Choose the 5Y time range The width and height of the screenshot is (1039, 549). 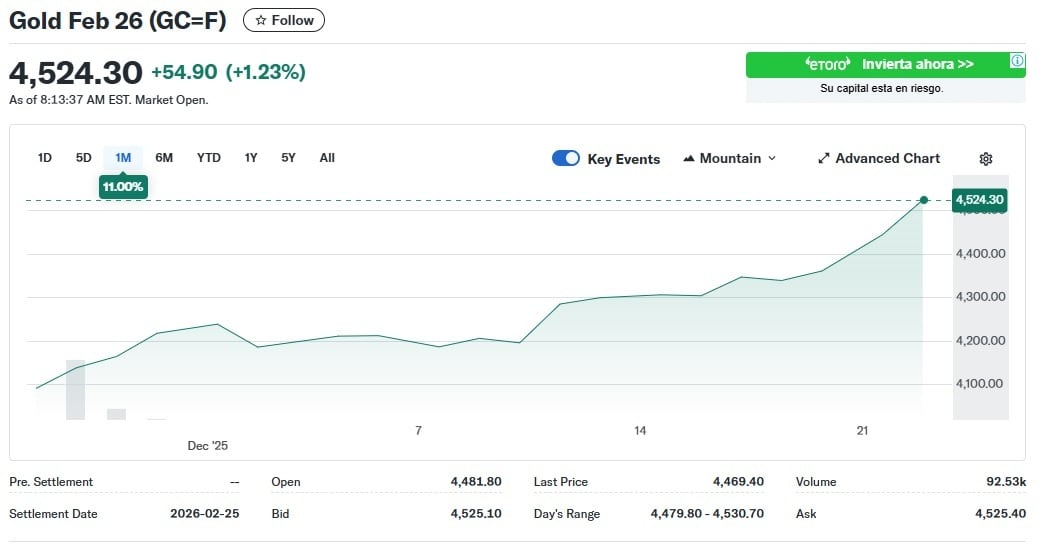[289, 158]
